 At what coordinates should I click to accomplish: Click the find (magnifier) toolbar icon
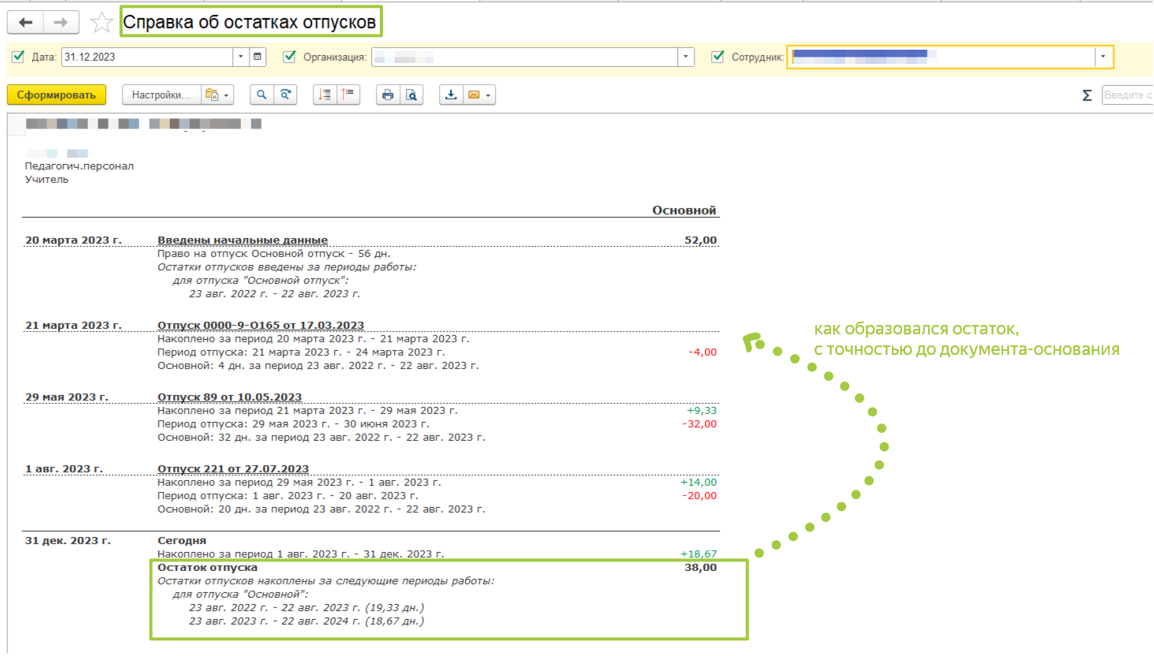pos(261,95)
